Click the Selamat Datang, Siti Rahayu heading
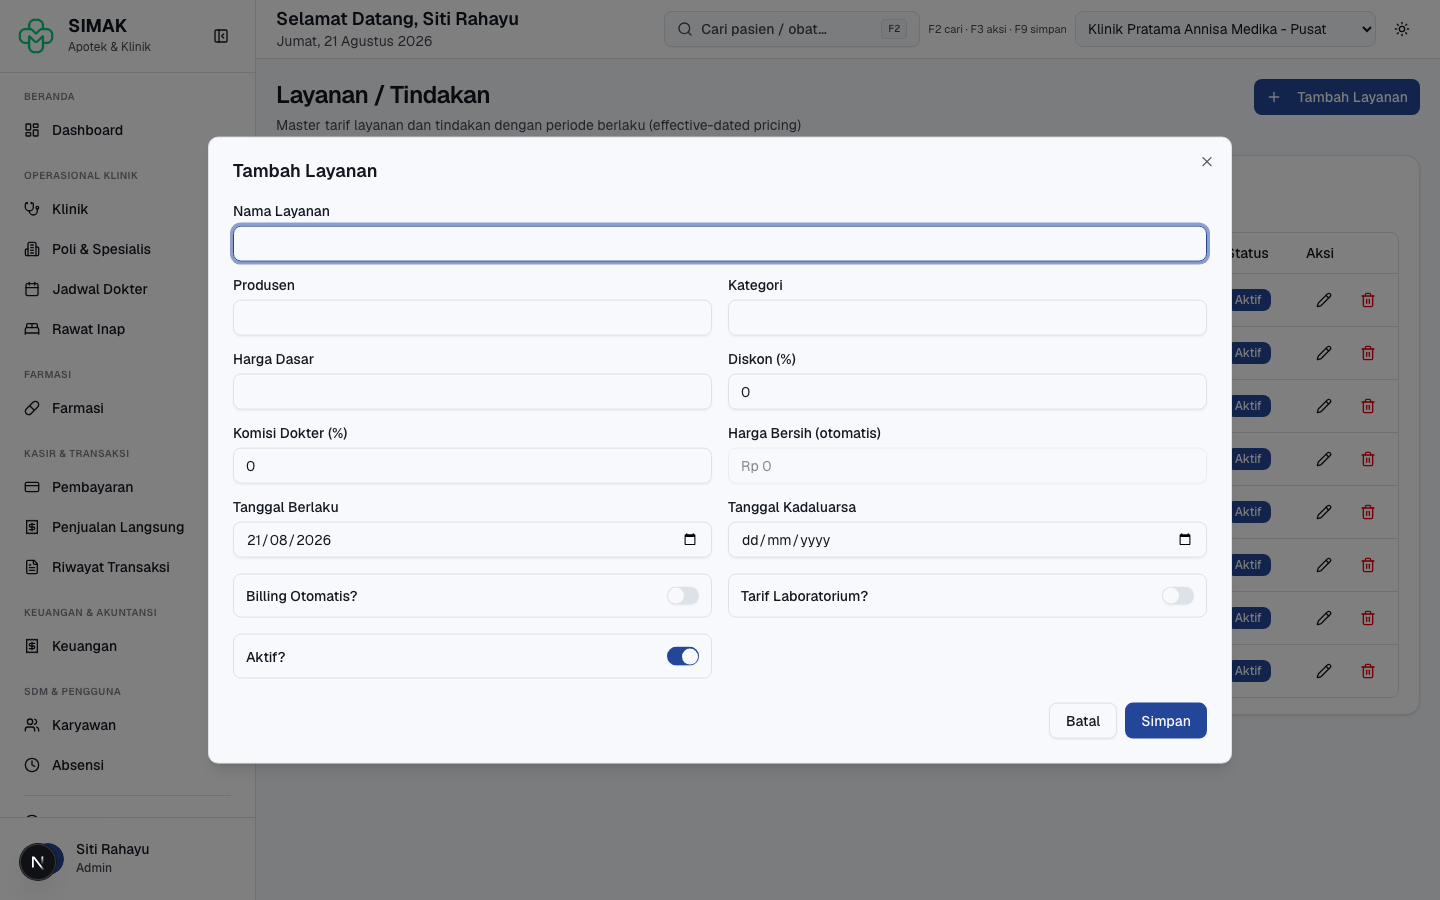 coord(397,19)
